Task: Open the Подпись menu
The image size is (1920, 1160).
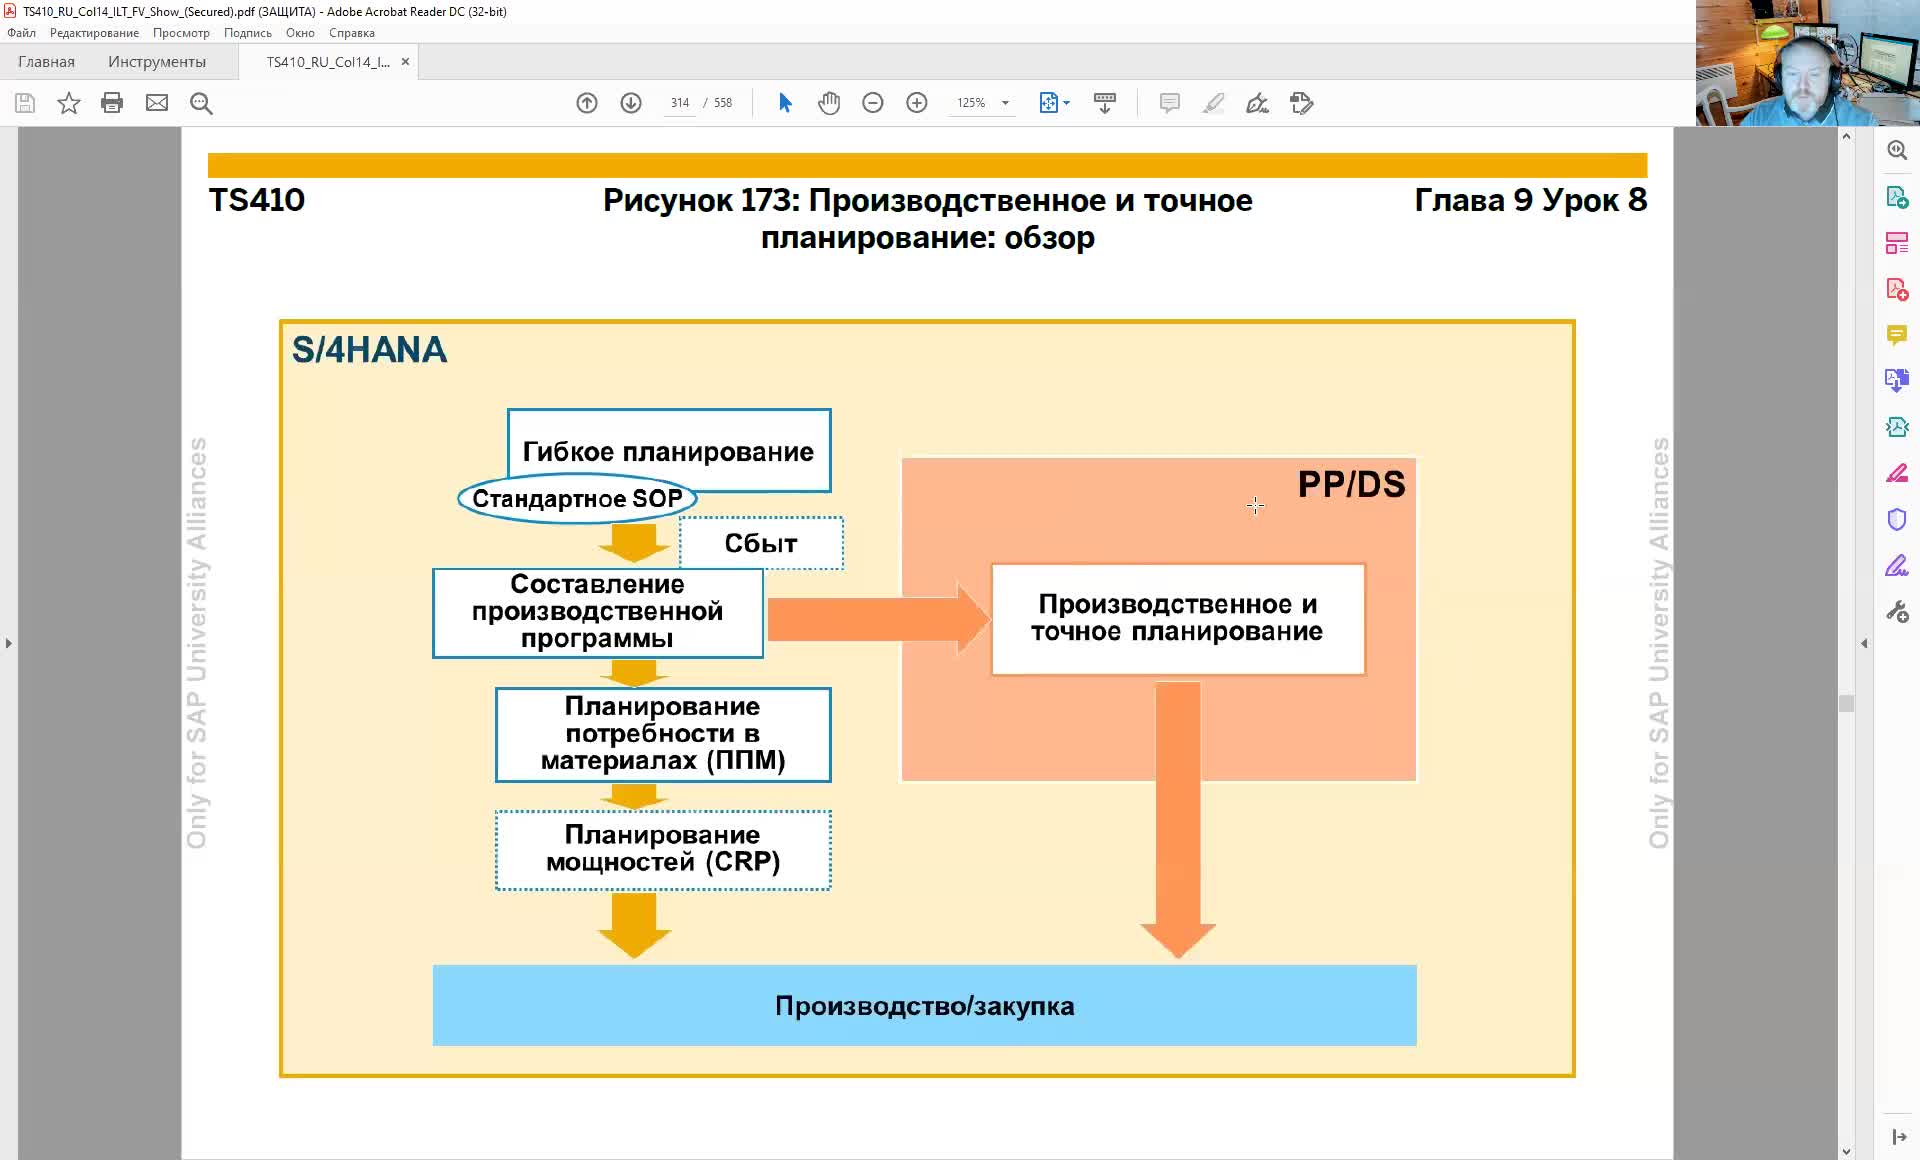Action: point(247,33)
